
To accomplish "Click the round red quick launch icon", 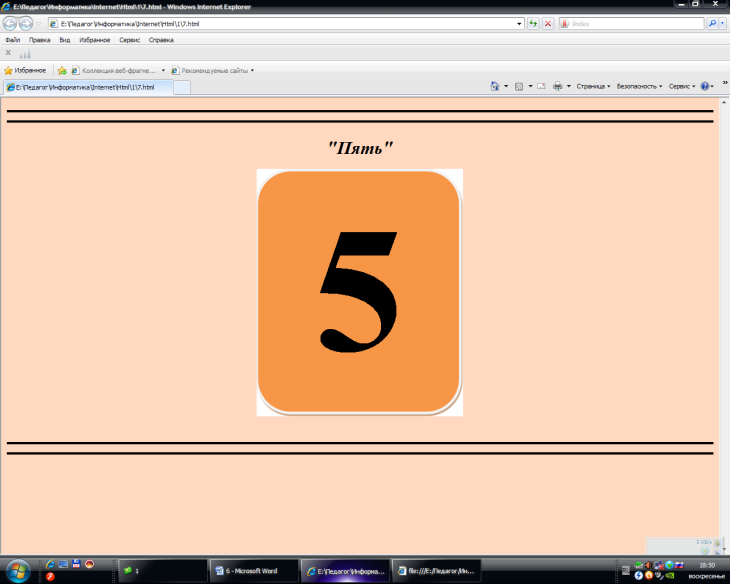I will coord(89,564).
